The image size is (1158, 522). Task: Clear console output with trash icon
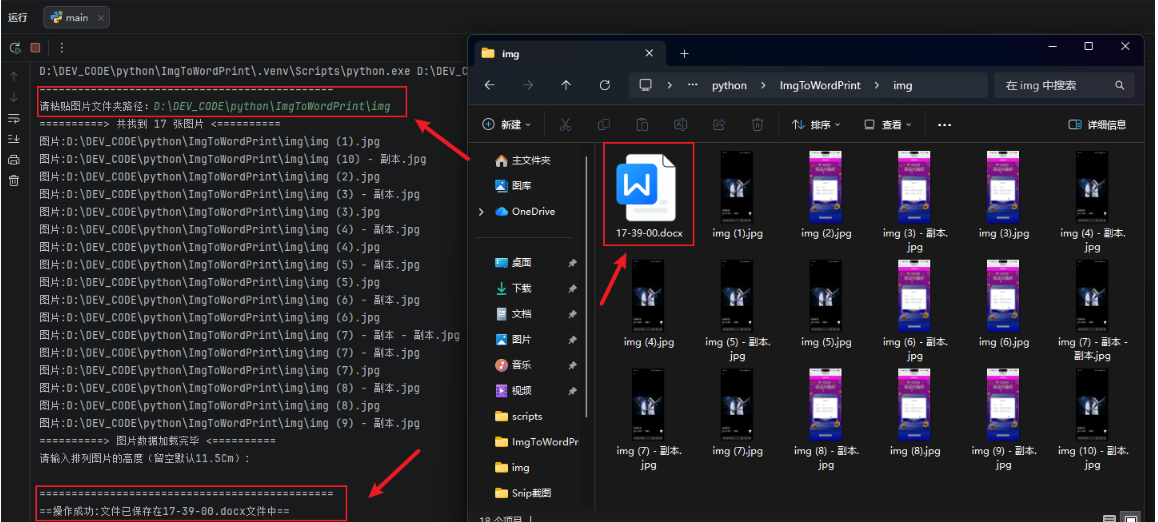(x=14, y=181)
